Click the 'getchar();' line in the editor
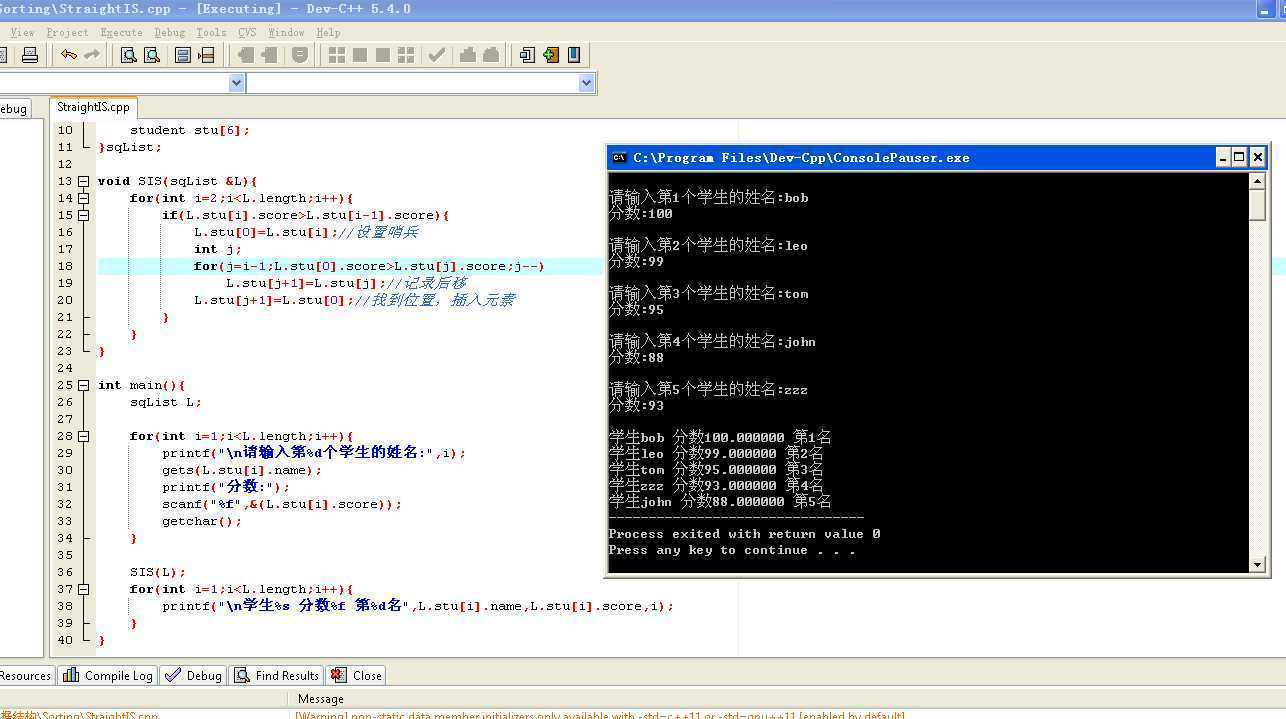 [x=202, y=521]
